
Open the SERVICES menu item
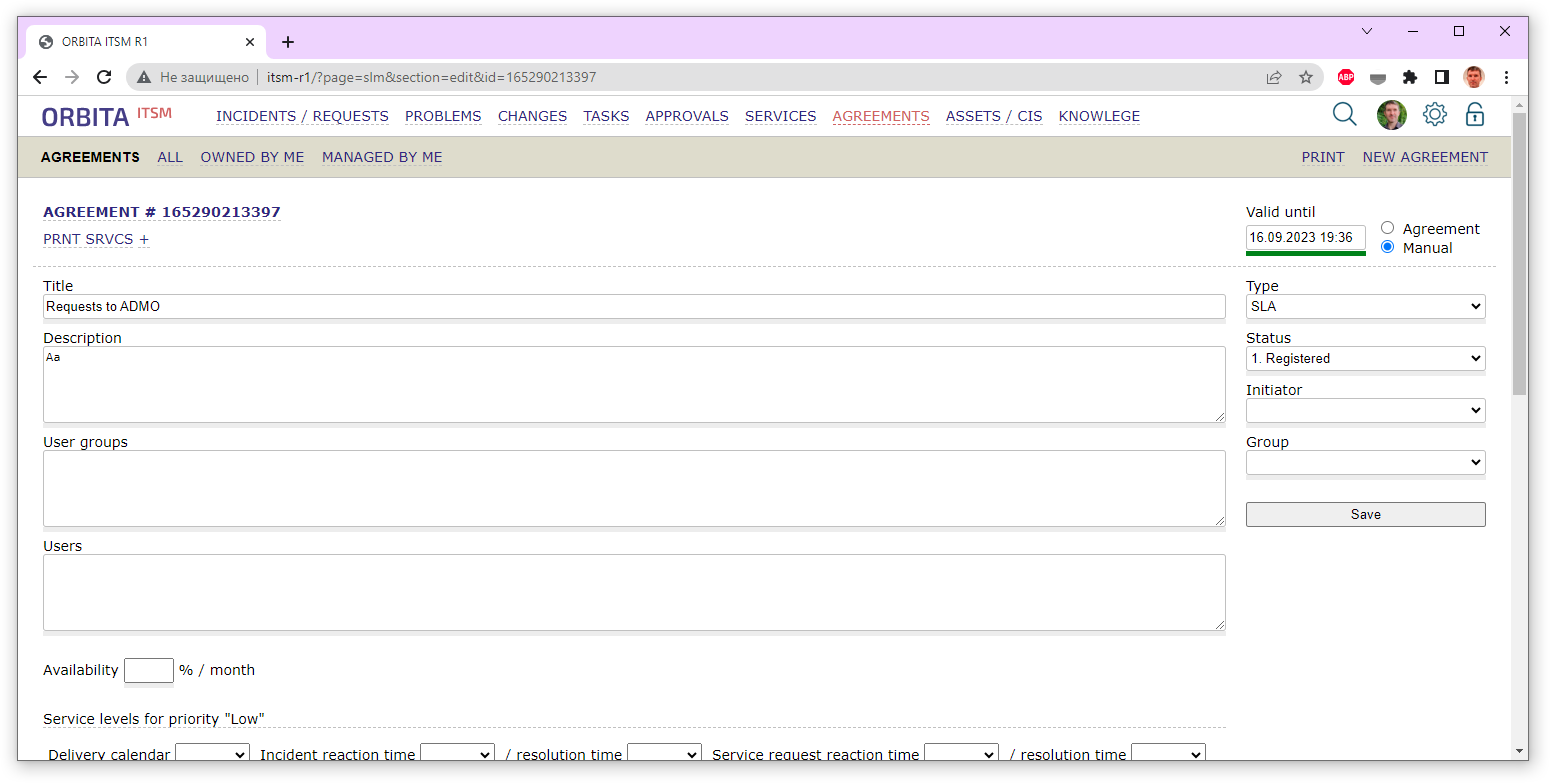coord(780,116)
